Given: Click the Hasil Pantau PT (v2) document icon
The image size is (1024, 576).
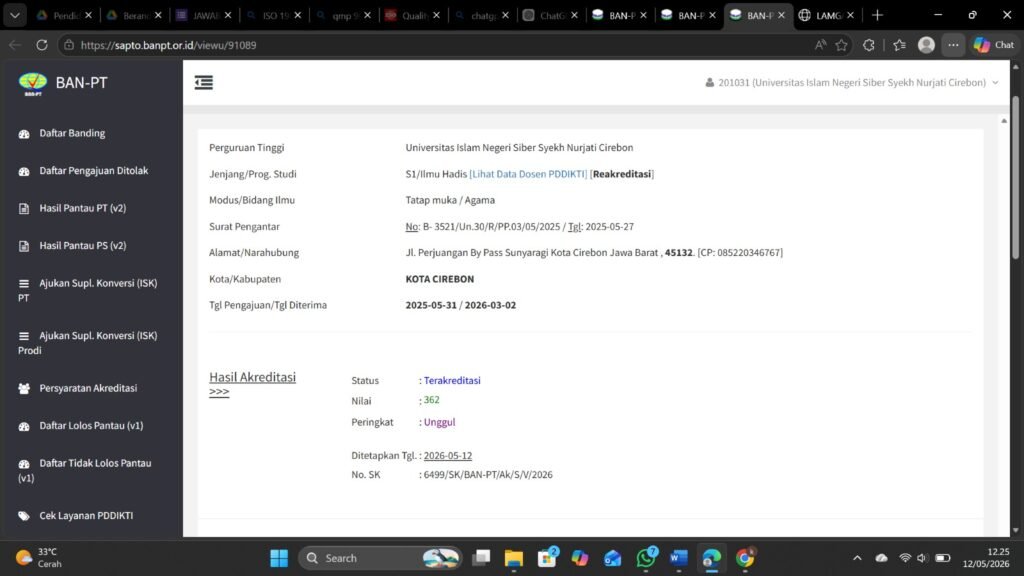Looking at the screenshot, I should [24, 209].
